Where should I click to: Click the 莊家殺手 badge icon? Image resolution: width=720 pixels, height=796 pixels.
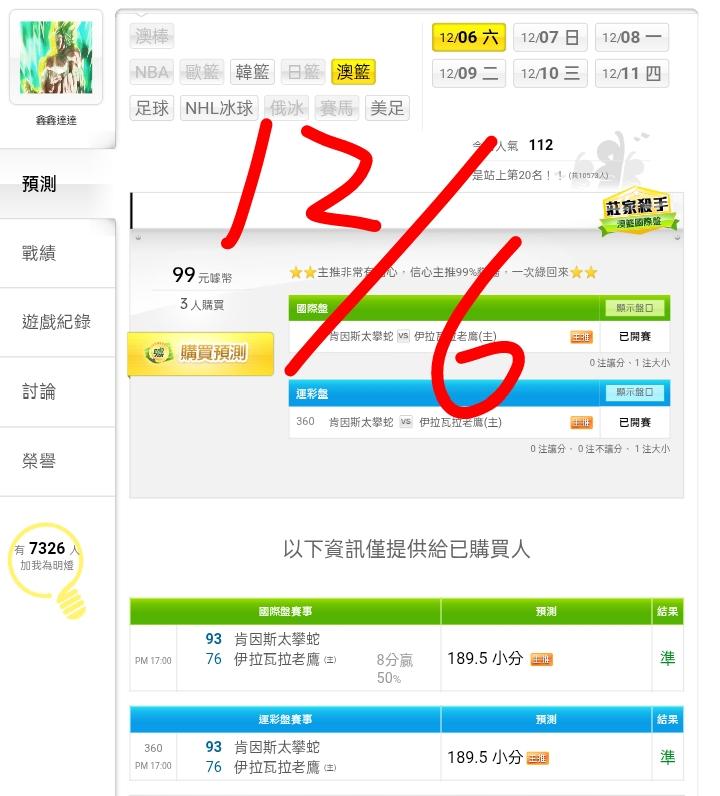pyautogui.click(x=638, y=212)
